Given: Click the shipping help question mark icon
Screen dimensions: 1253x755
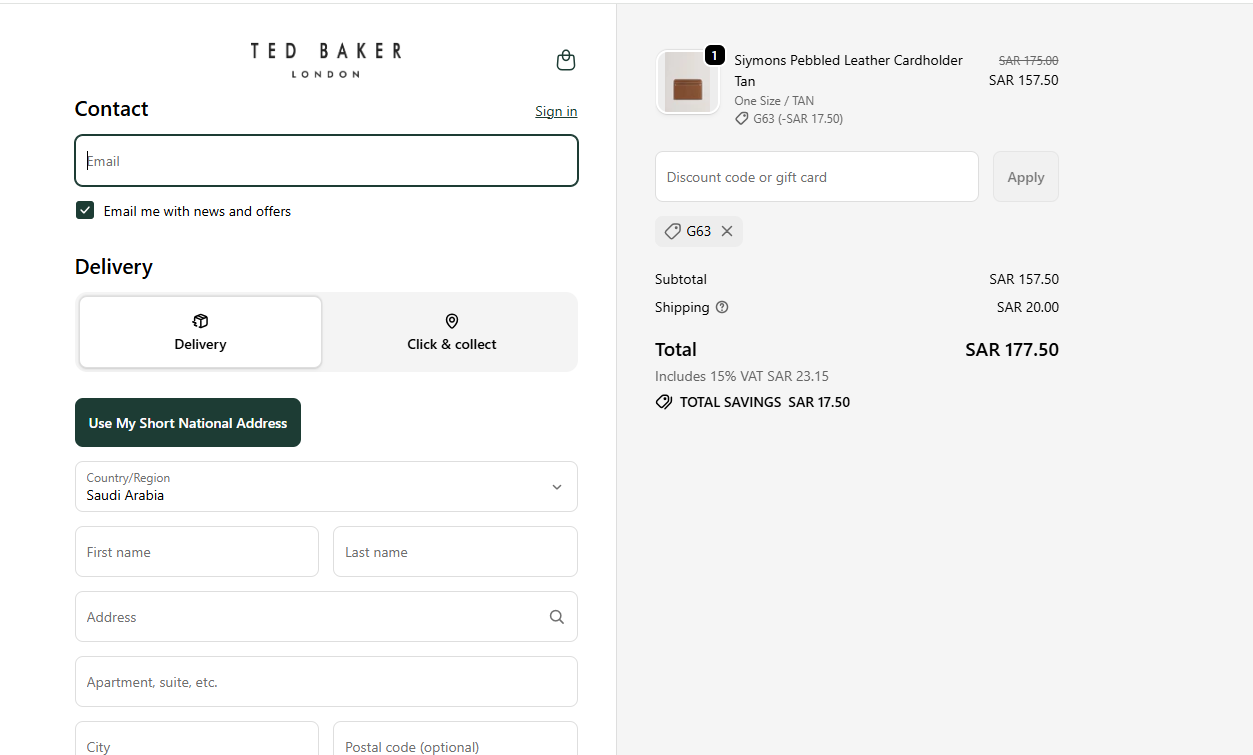Looking at the screenshot, I should [722, 307].
